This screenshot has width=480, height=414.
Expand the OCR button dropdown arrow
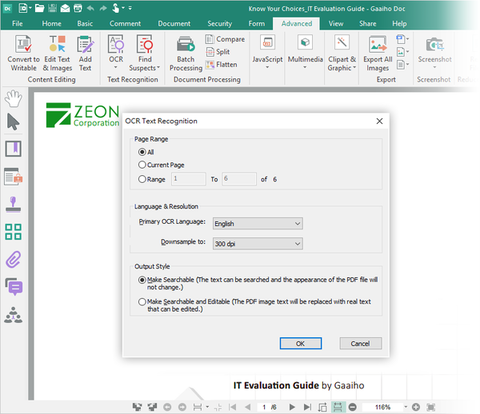coord(116,67)
